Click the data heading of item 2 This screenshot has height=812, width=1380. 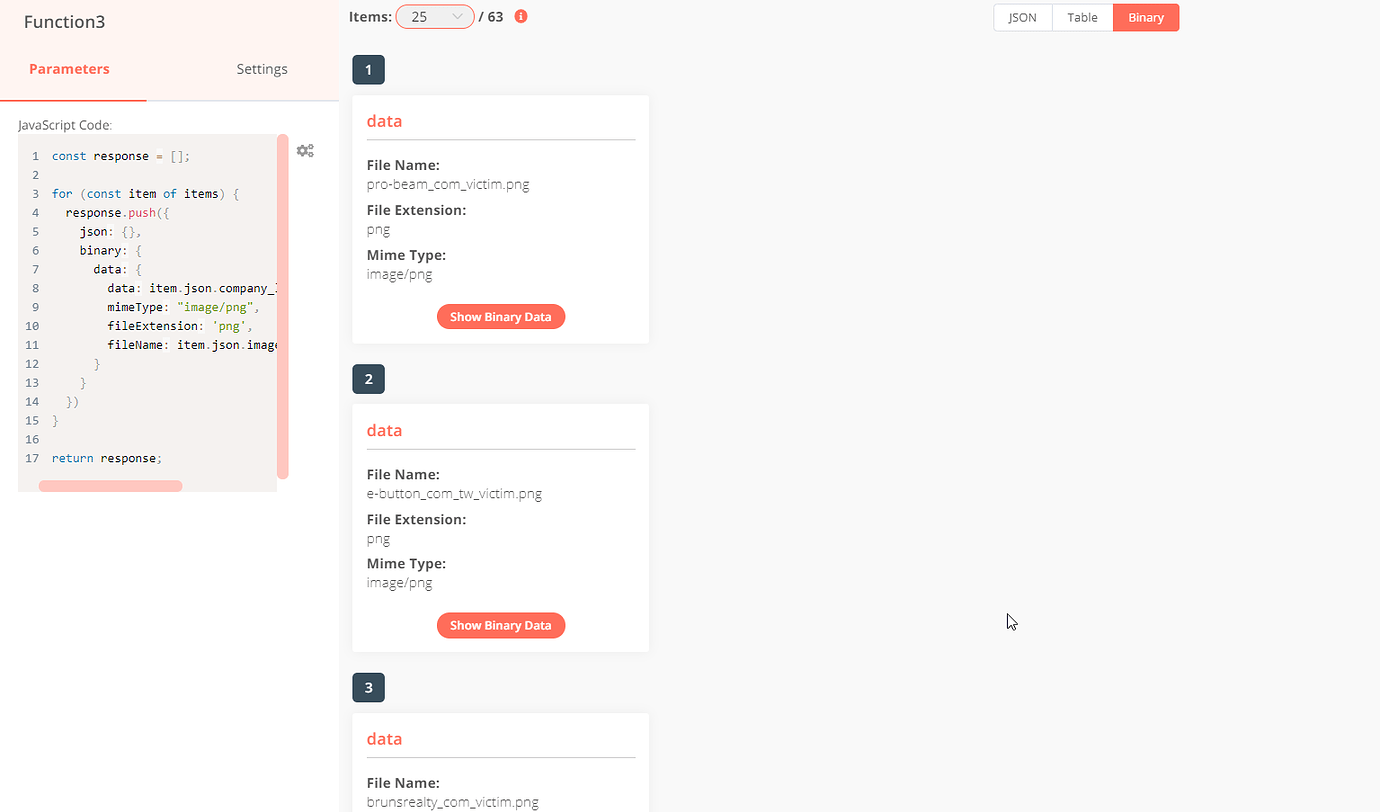[385, 430]
